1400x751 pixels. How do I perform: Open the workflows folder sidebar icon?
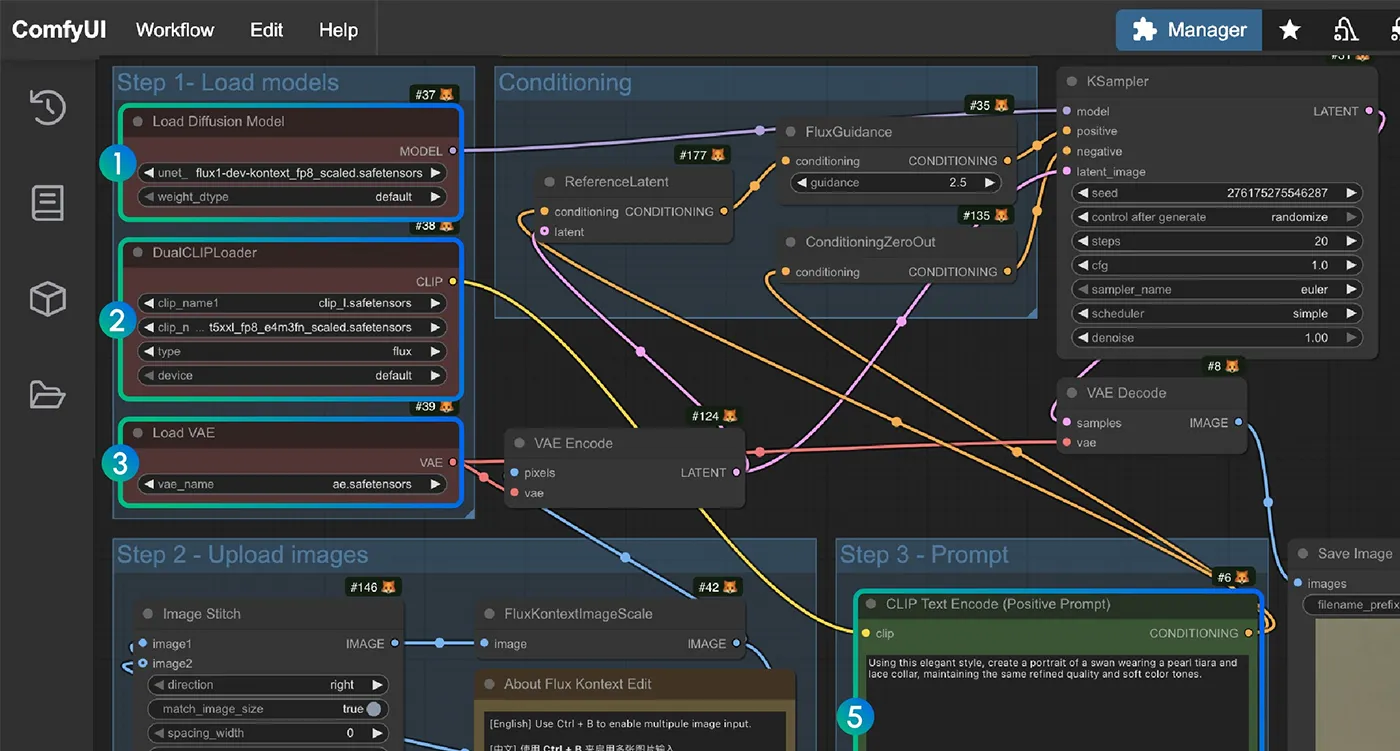[x=48, y=395]
